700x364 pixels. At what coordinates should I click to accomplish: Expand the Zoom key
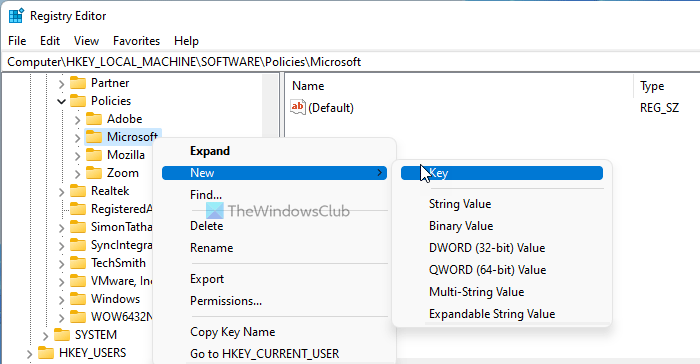coord(78,174)
